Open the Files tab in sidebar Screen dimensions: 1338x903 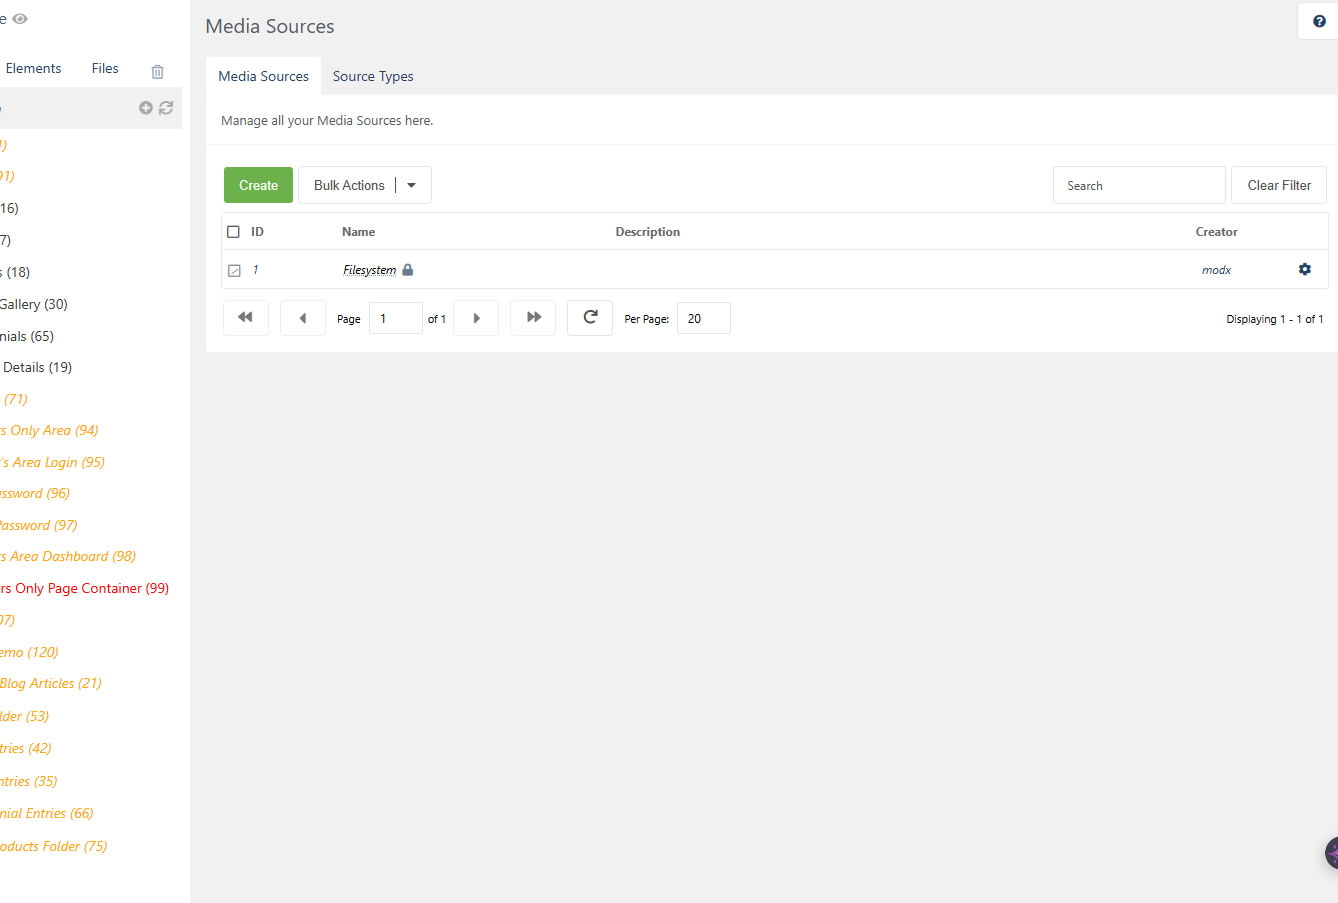(x=105, y=68)
